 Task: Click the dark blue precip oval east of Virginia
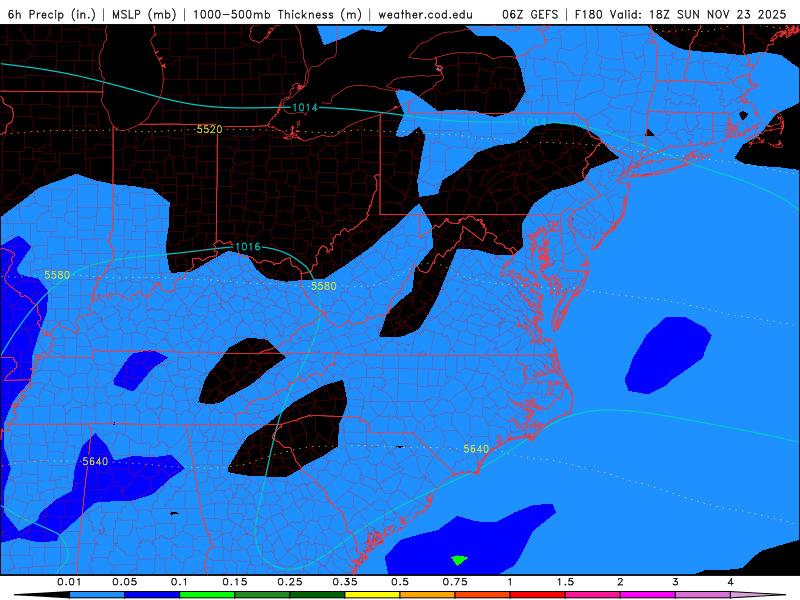click(668, 355)
